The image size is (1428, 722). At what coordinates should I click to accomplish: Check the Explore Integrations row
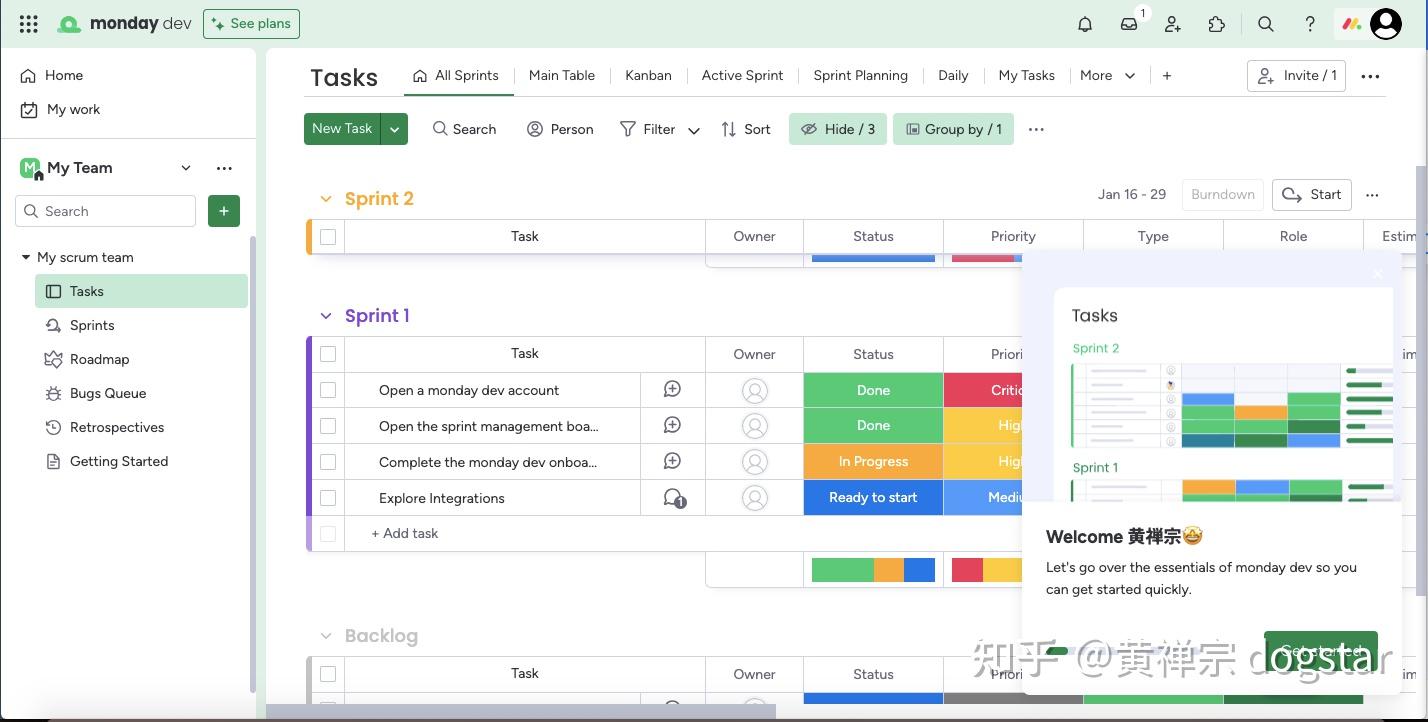(x=328, y=498)
